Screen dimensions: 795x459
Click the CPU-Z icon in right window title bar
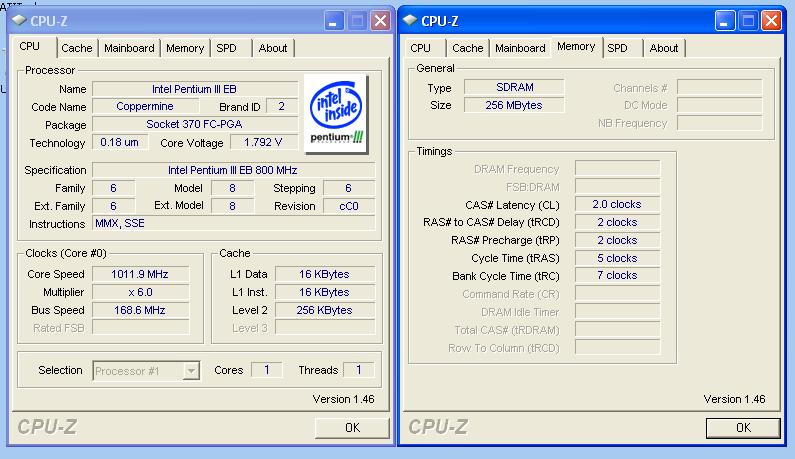click(x=410, y=20)
